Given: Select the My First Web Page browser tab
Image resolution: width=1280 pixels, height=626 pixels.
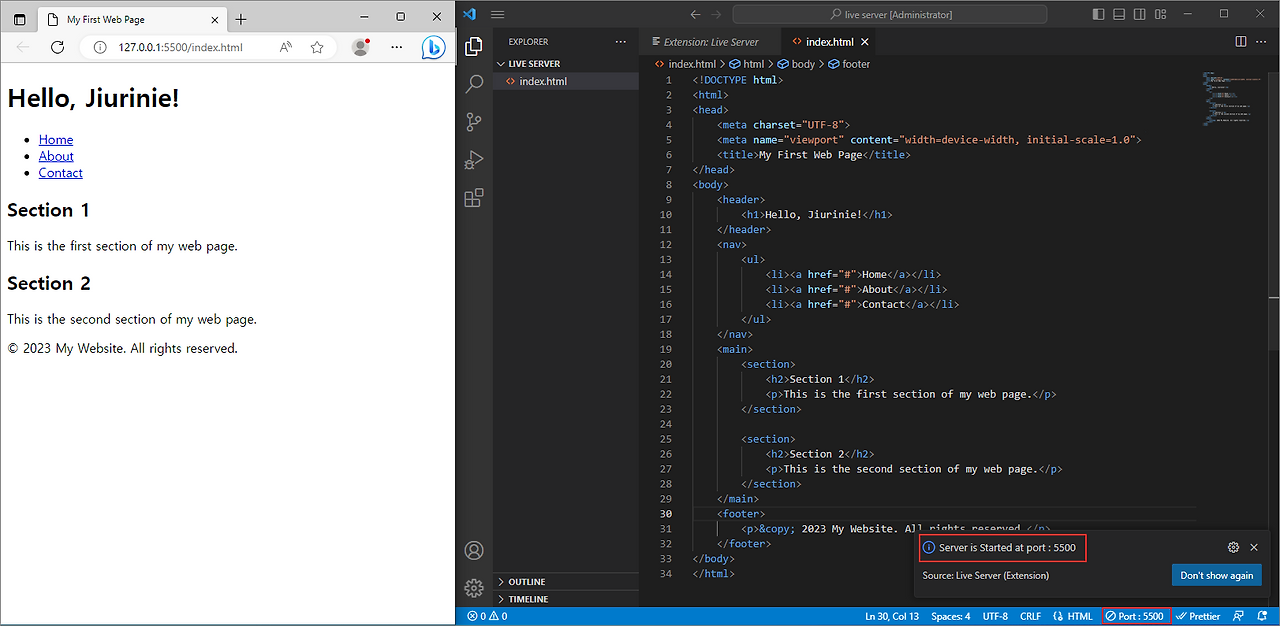Looking at the screenshot, I should click(133, 19).
